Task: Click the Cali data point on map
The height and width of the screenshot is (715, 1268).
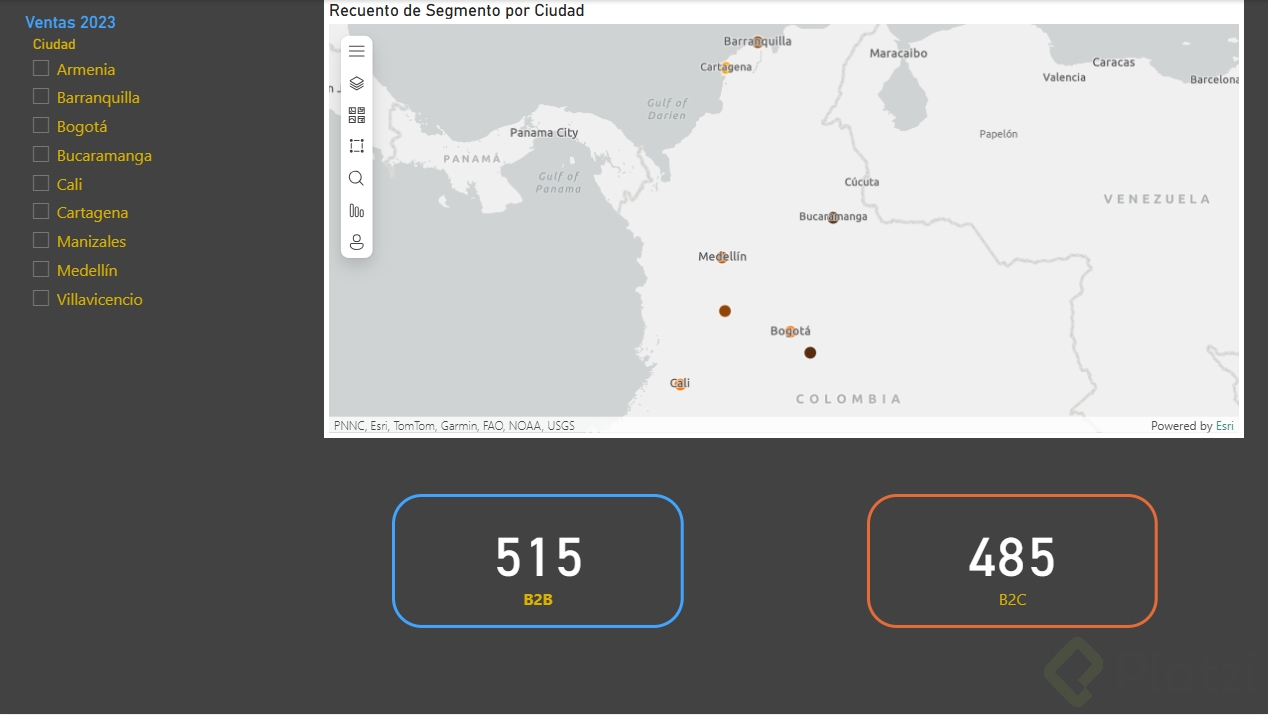Action: click(x=680, y=384)
